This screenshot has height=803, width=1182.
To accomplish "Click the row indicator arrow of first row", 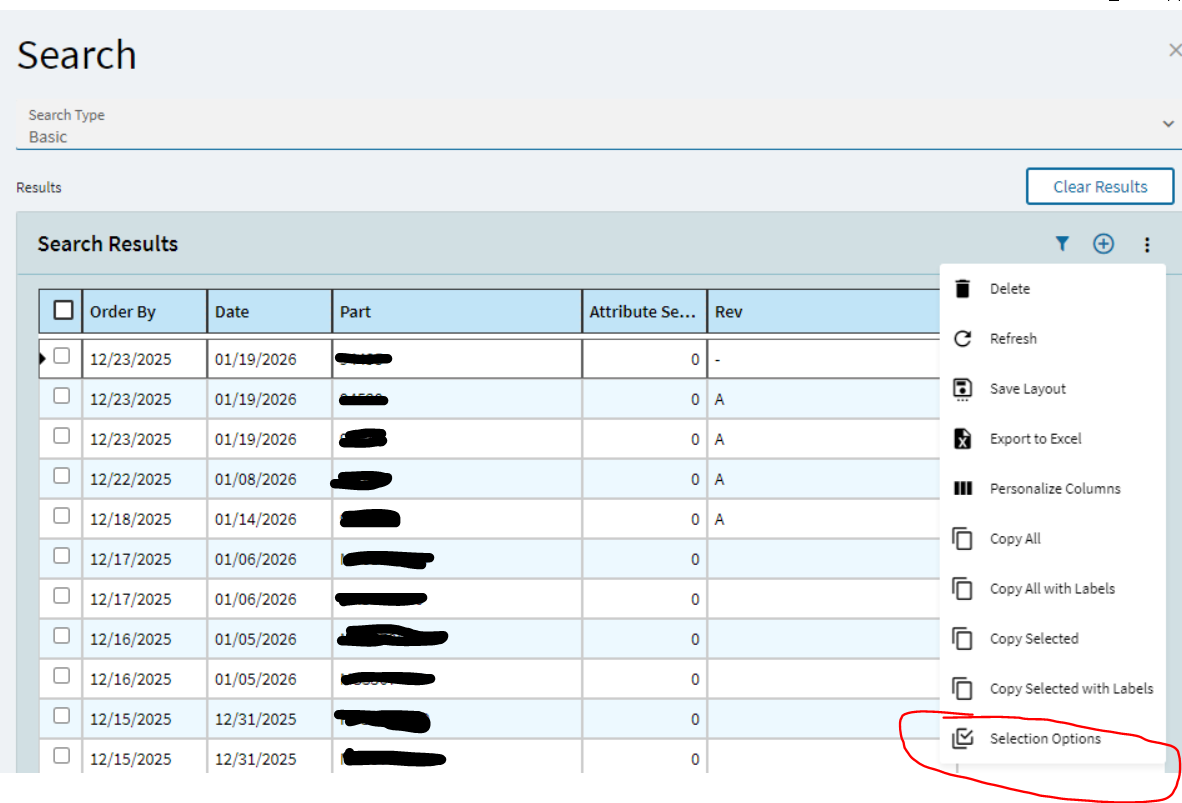I will (43, 358).
